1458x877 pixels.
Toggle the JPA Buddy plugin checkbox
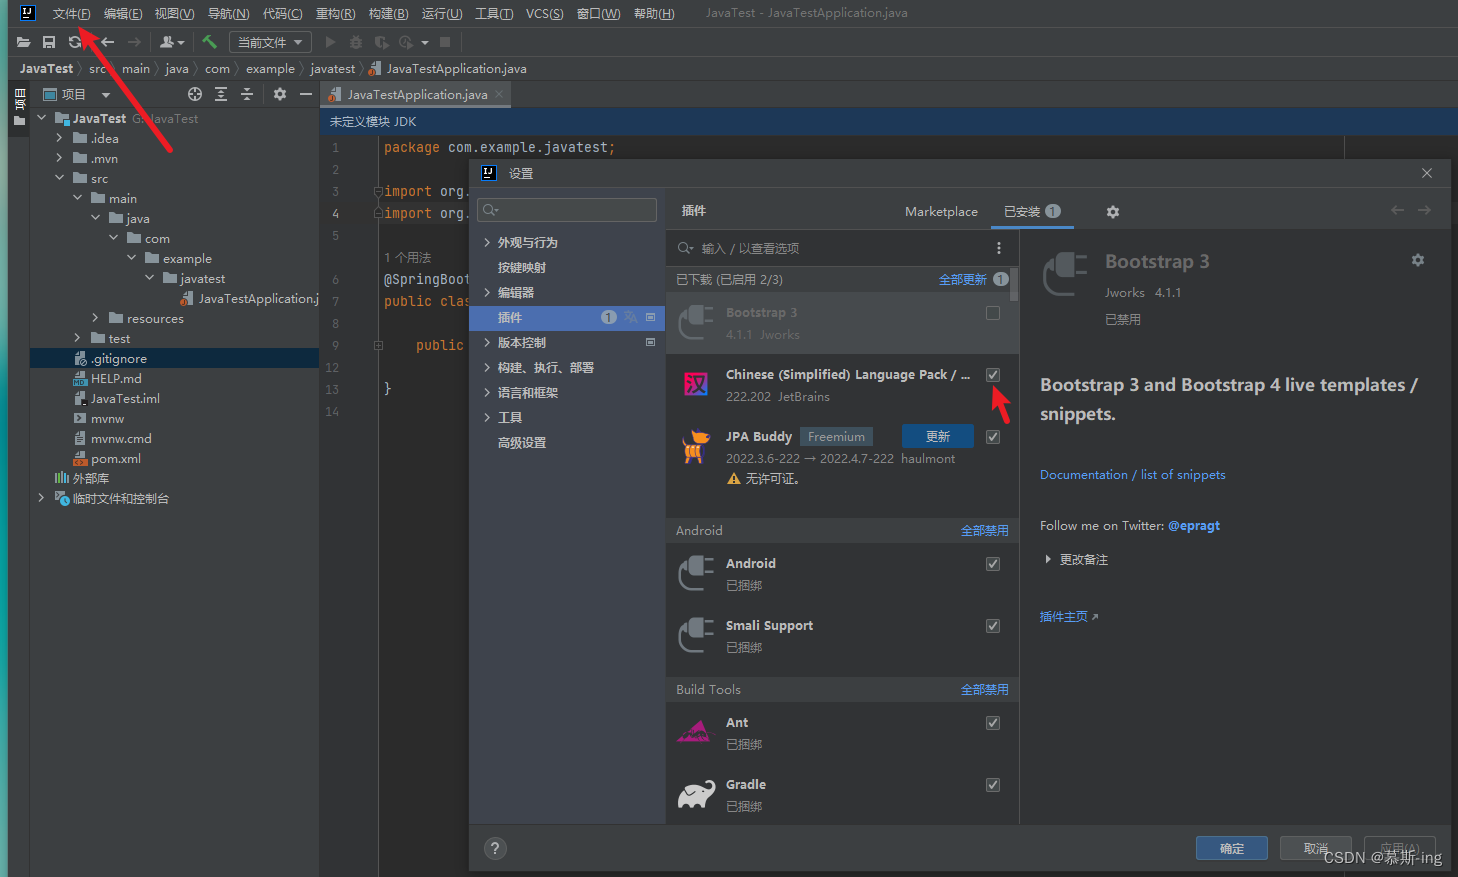coord(993,437)
